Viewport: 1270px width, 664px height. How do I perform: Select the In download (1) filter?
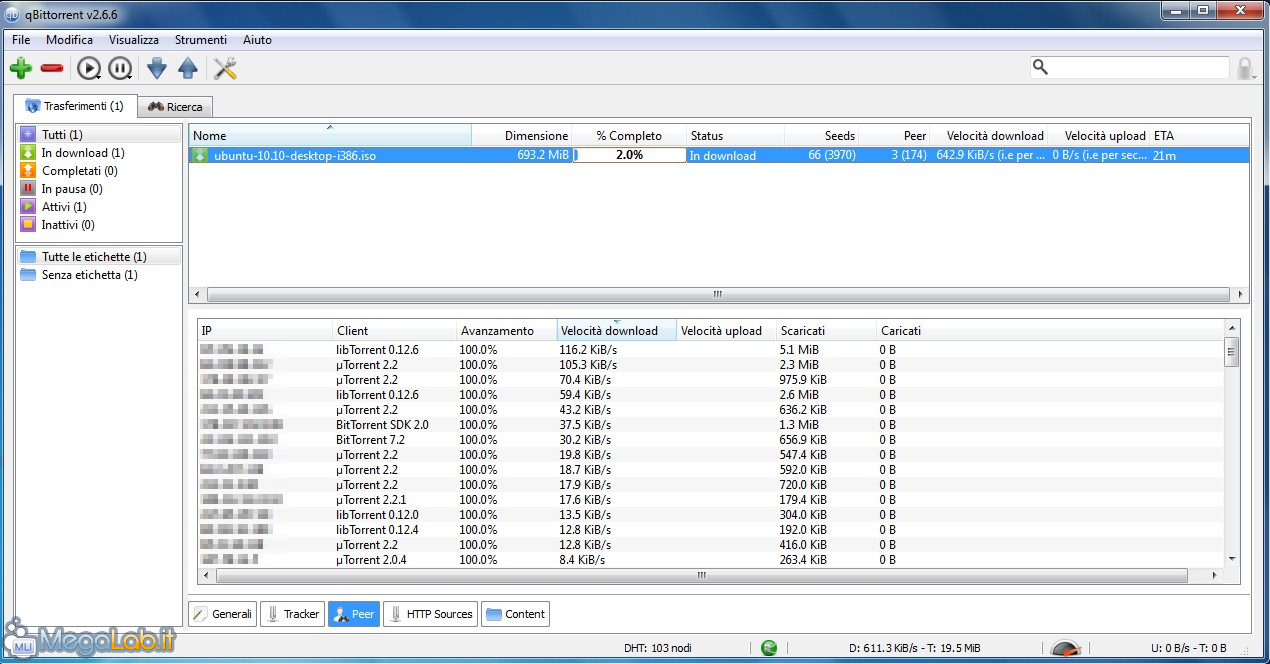(x=99, y=152)
